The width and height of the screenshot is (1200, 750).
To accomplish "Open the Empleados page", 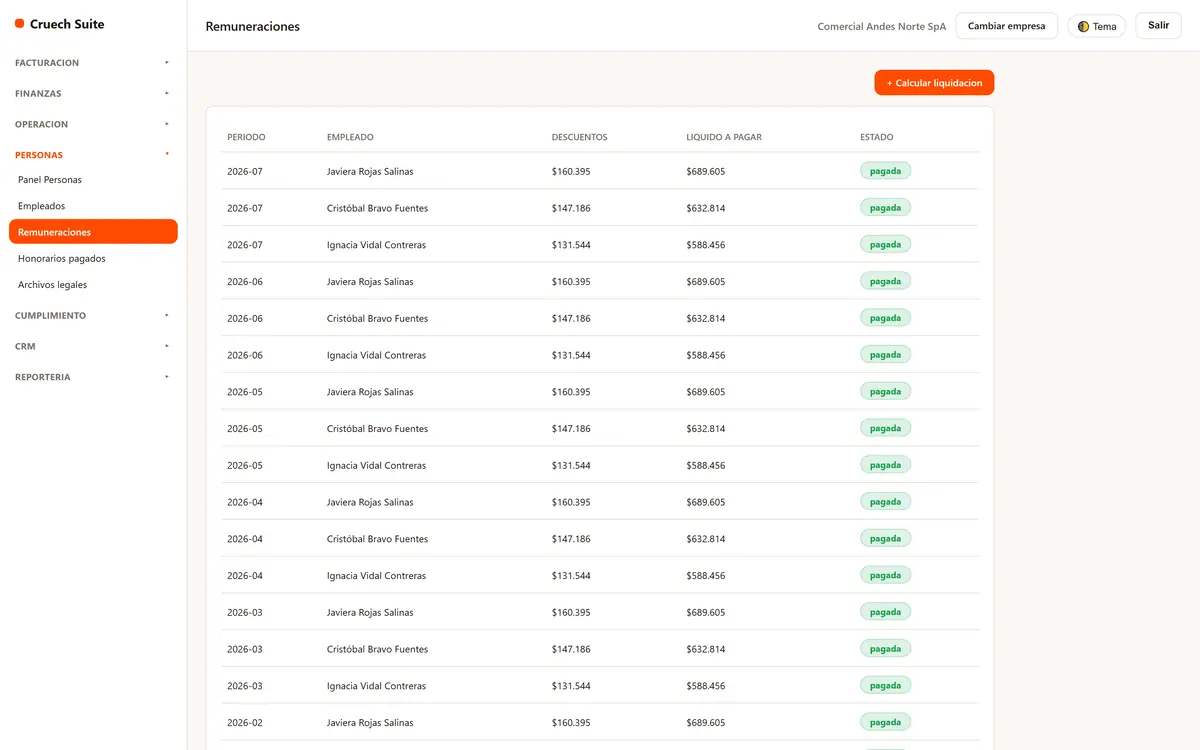I will click(93, 206).
